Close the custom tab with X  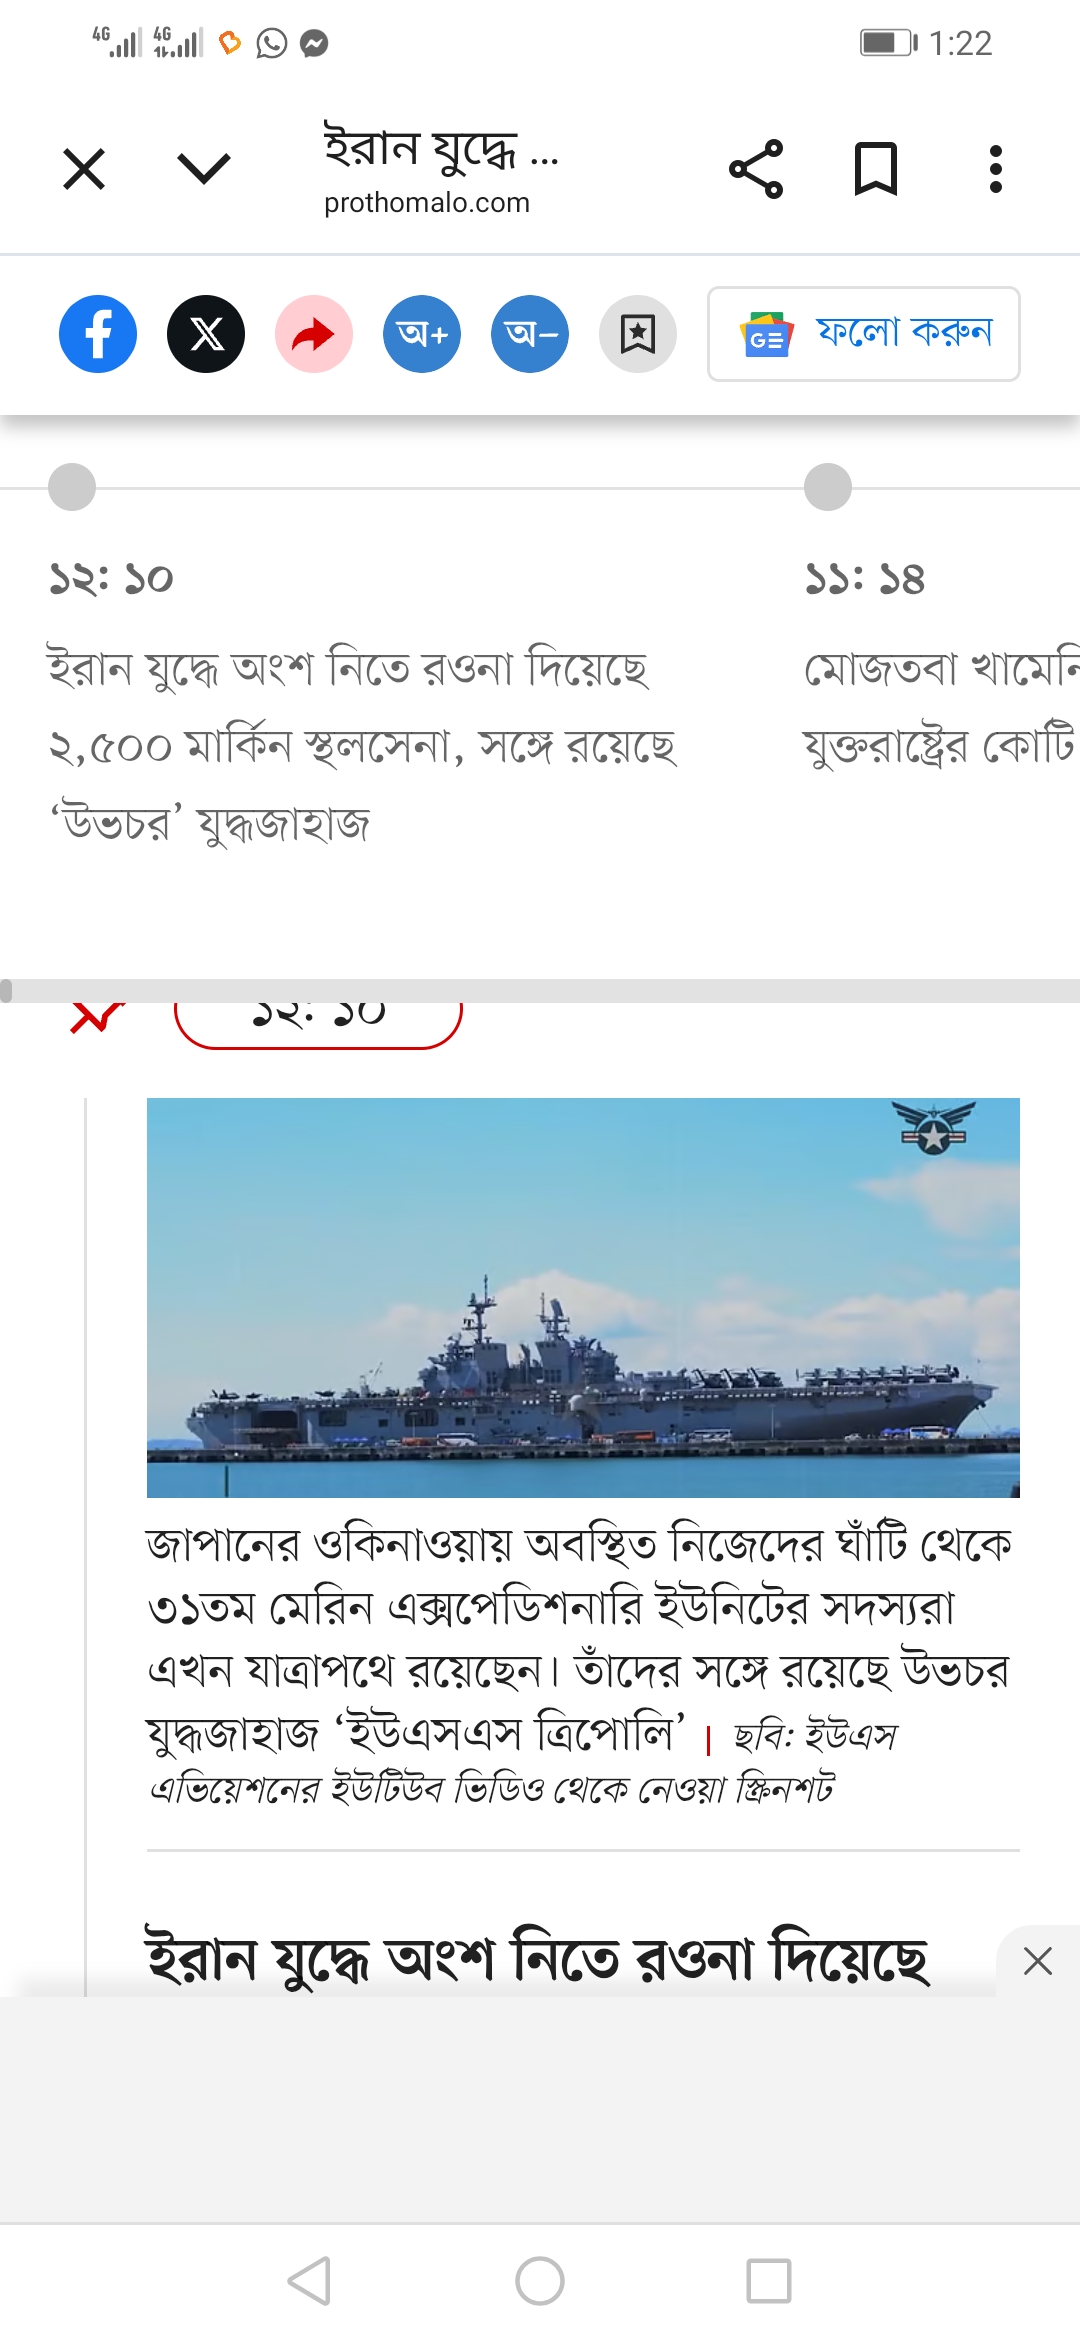coord(84,168)
